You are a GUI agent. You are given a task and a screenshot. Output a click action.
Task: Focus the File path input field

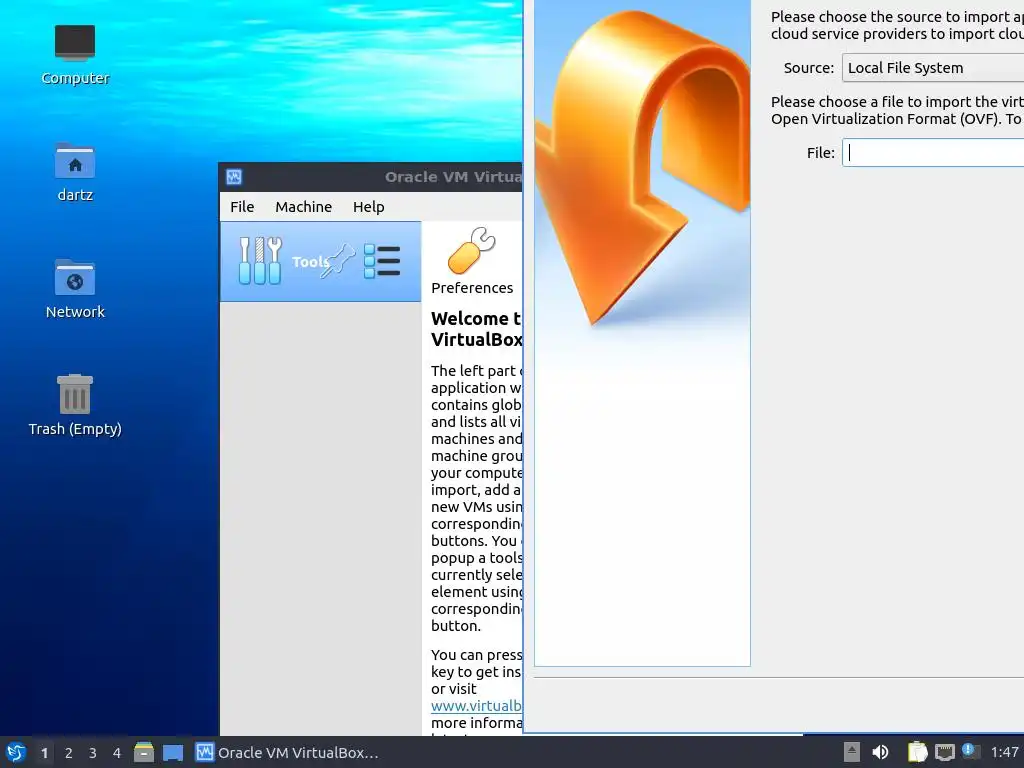pyautogui.click(x=933, y=153)
